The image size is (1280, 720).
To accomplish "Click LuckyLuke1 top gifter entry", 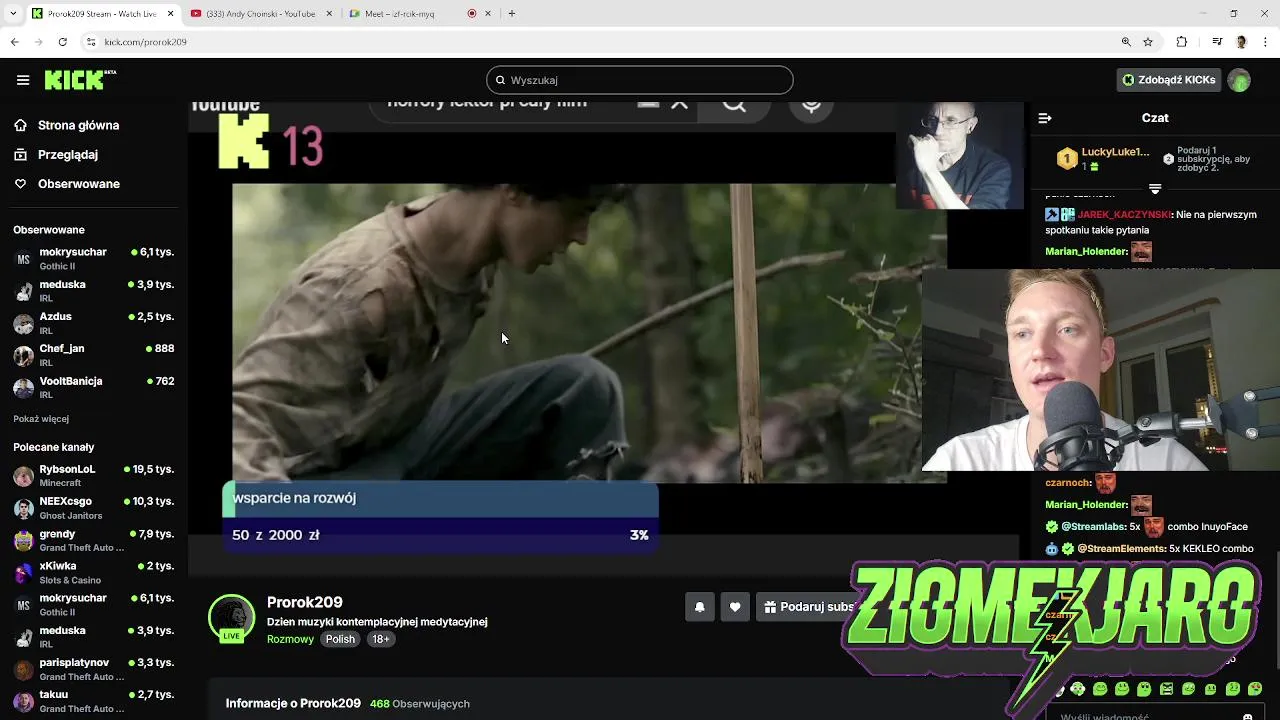I will pos(1103,159).
